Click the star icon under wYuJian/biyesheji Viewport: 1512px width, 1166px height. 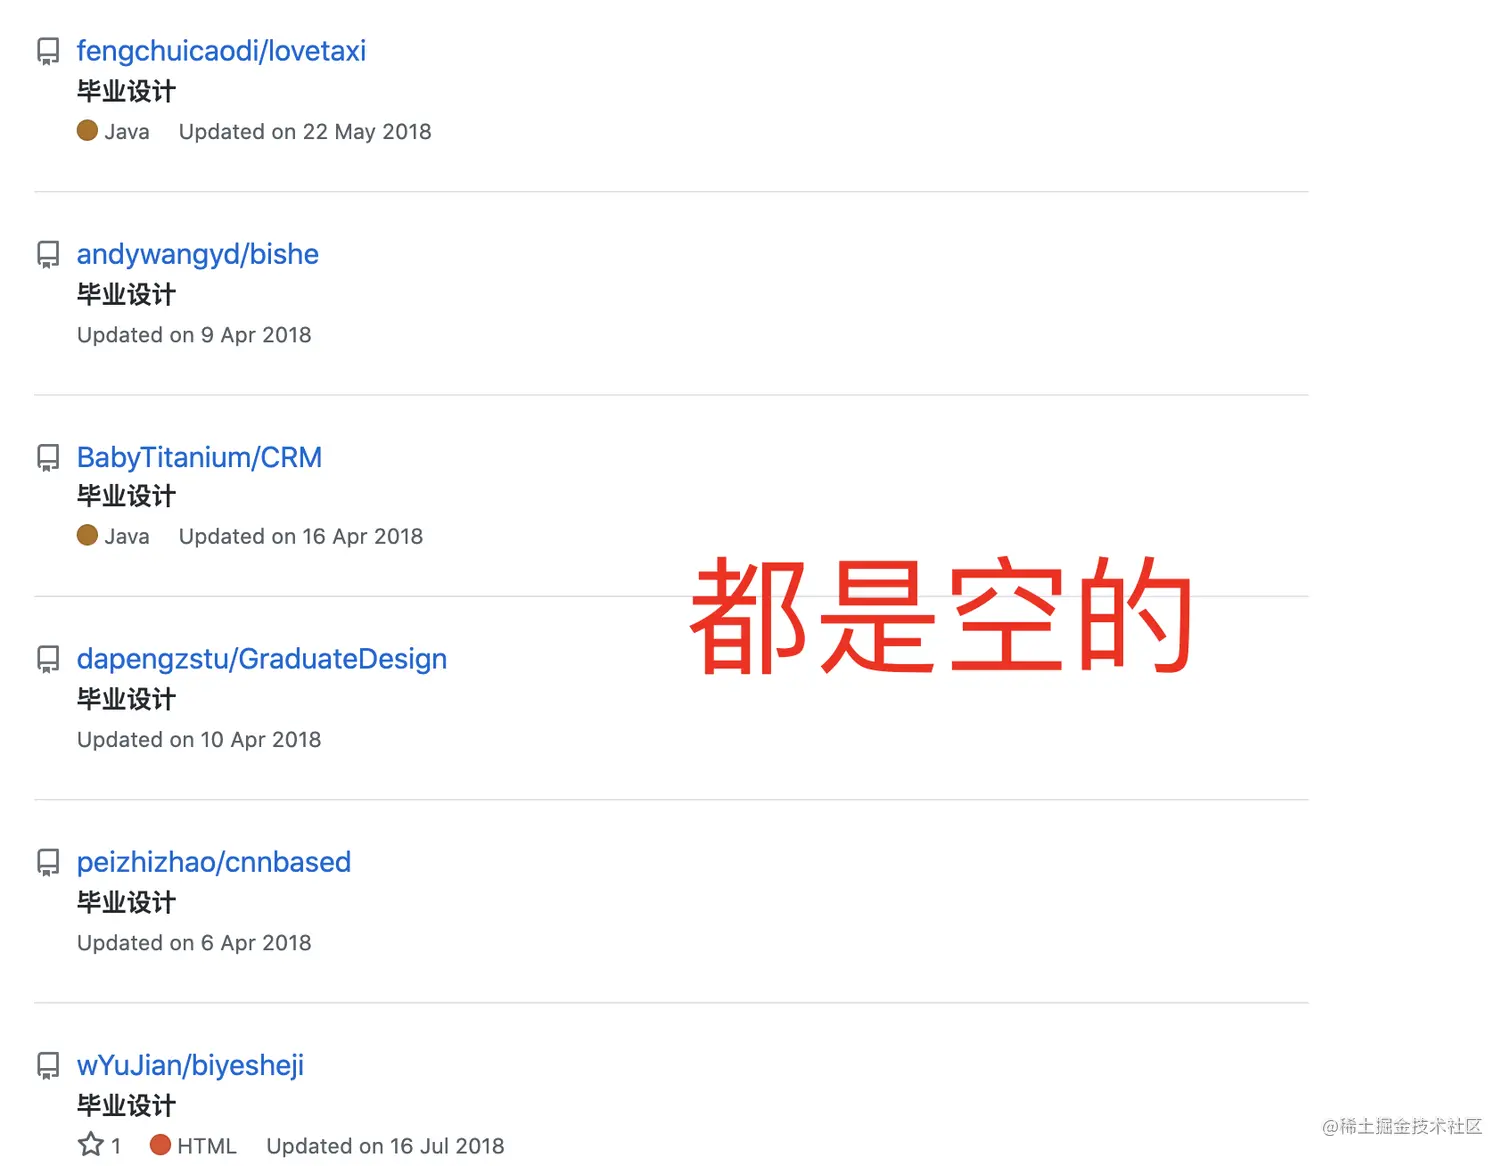(91, 1144)
